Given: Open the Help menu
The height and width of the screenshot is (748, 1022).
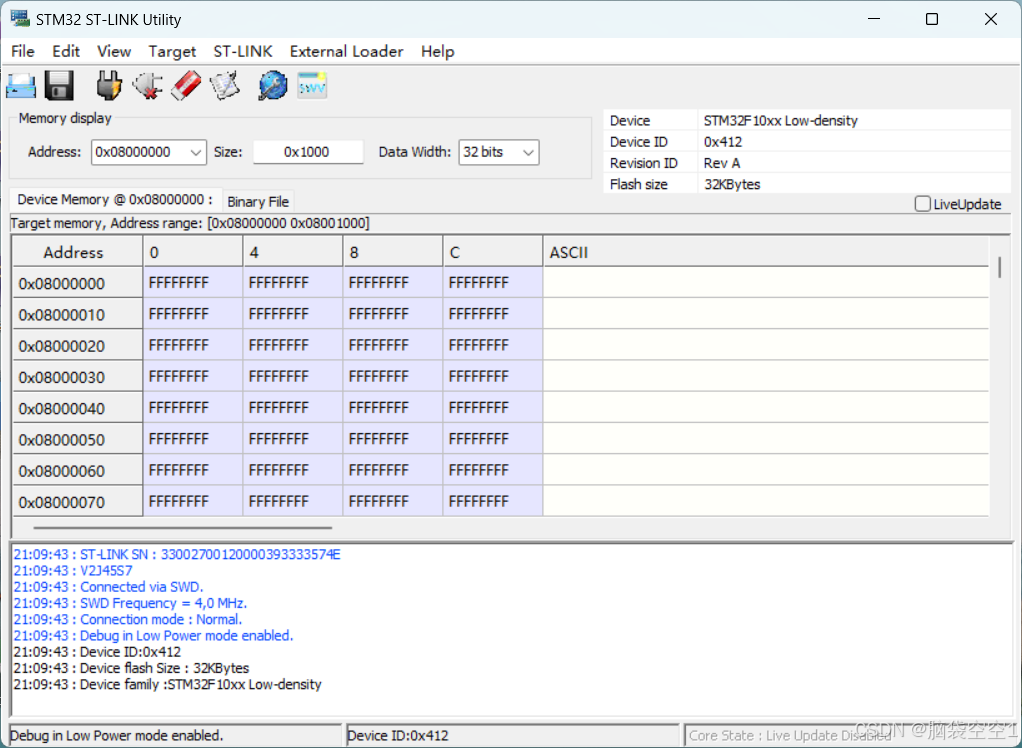Looking at the screenshot, I should coord(437,51).
